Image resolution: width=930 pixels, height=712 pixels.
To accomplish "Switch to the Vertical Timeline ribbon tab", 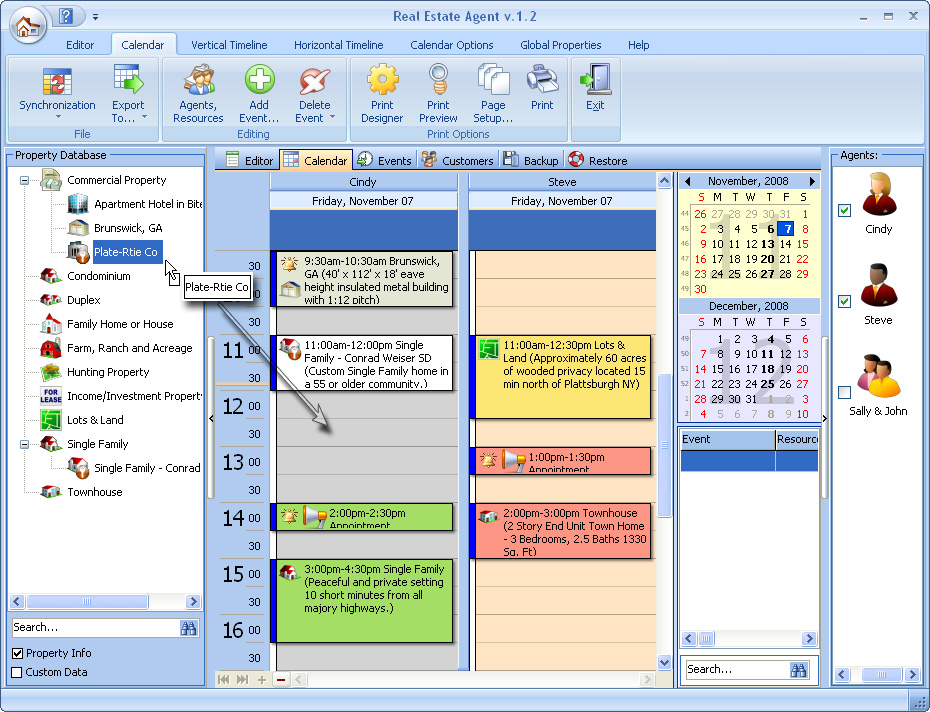I will (x=229, y=45).
